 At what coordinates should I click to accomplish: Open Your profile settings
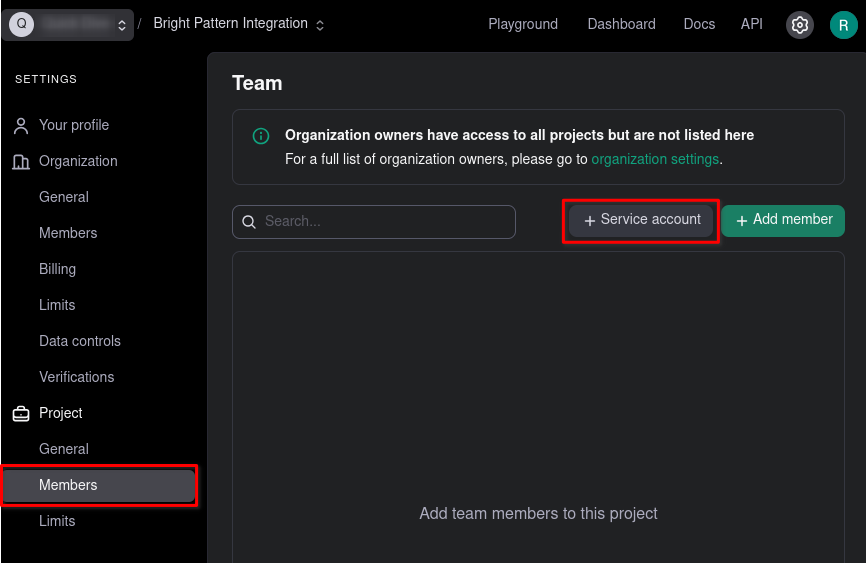(74, 125)
